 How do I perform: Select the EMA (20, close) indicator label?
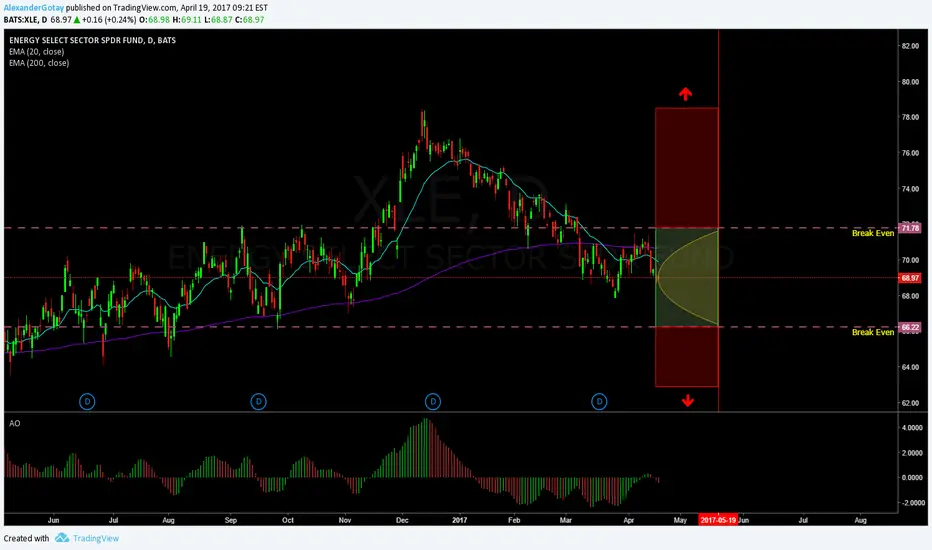coord(37,52)
